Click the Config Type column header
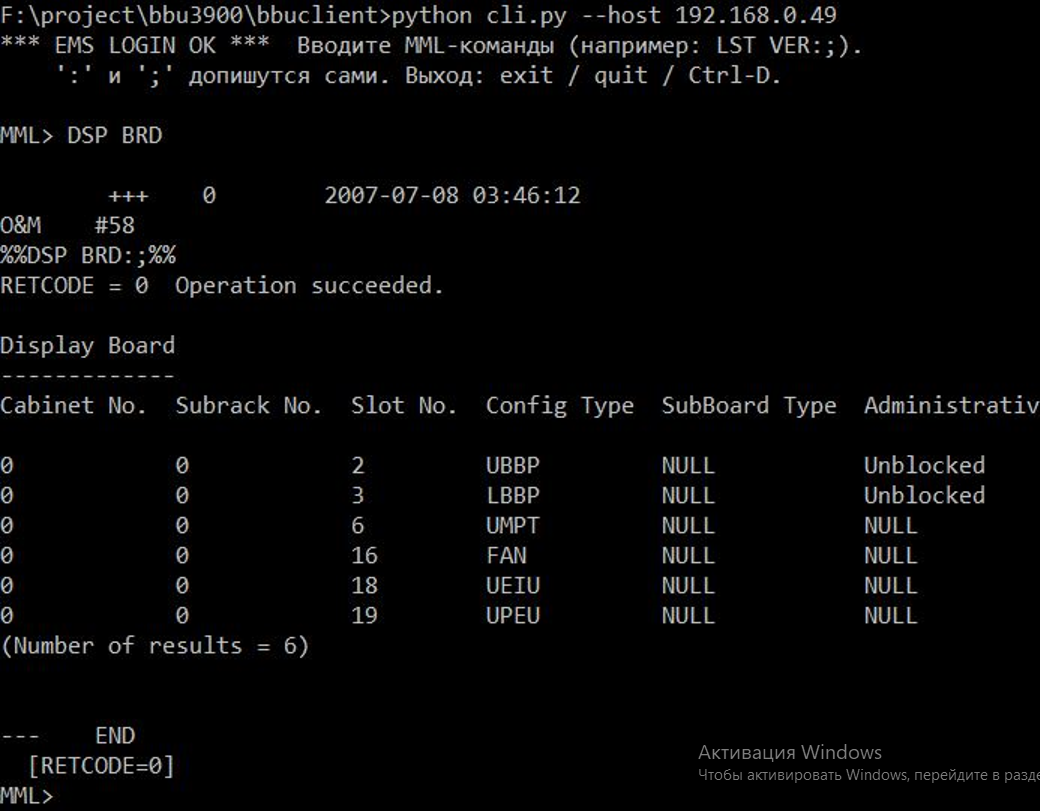 click(560, 406)
